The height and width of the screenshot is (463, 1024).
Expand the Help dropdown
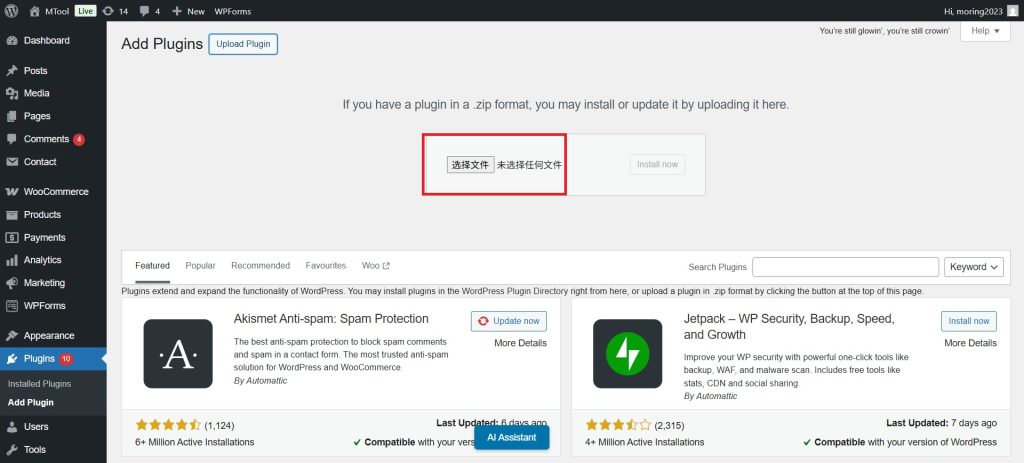click(985, 31)
